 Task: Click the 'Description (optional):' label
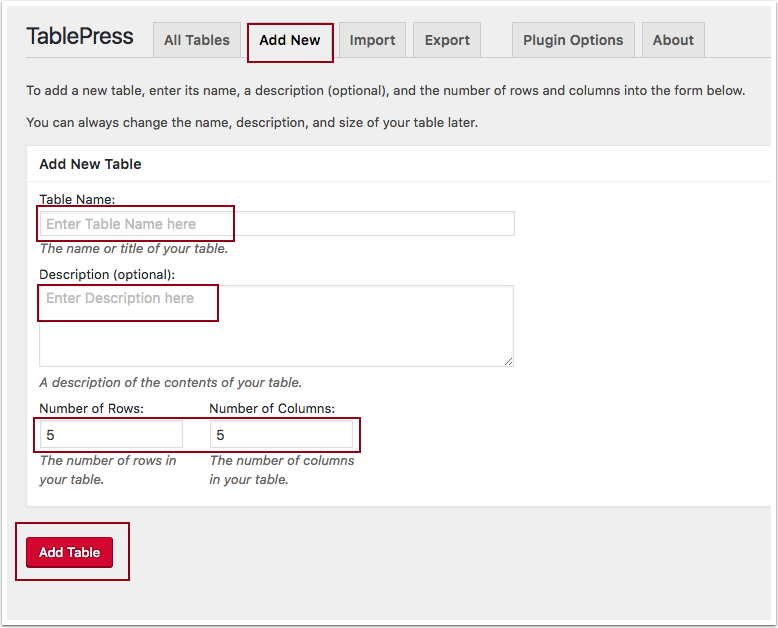point(107,274)
